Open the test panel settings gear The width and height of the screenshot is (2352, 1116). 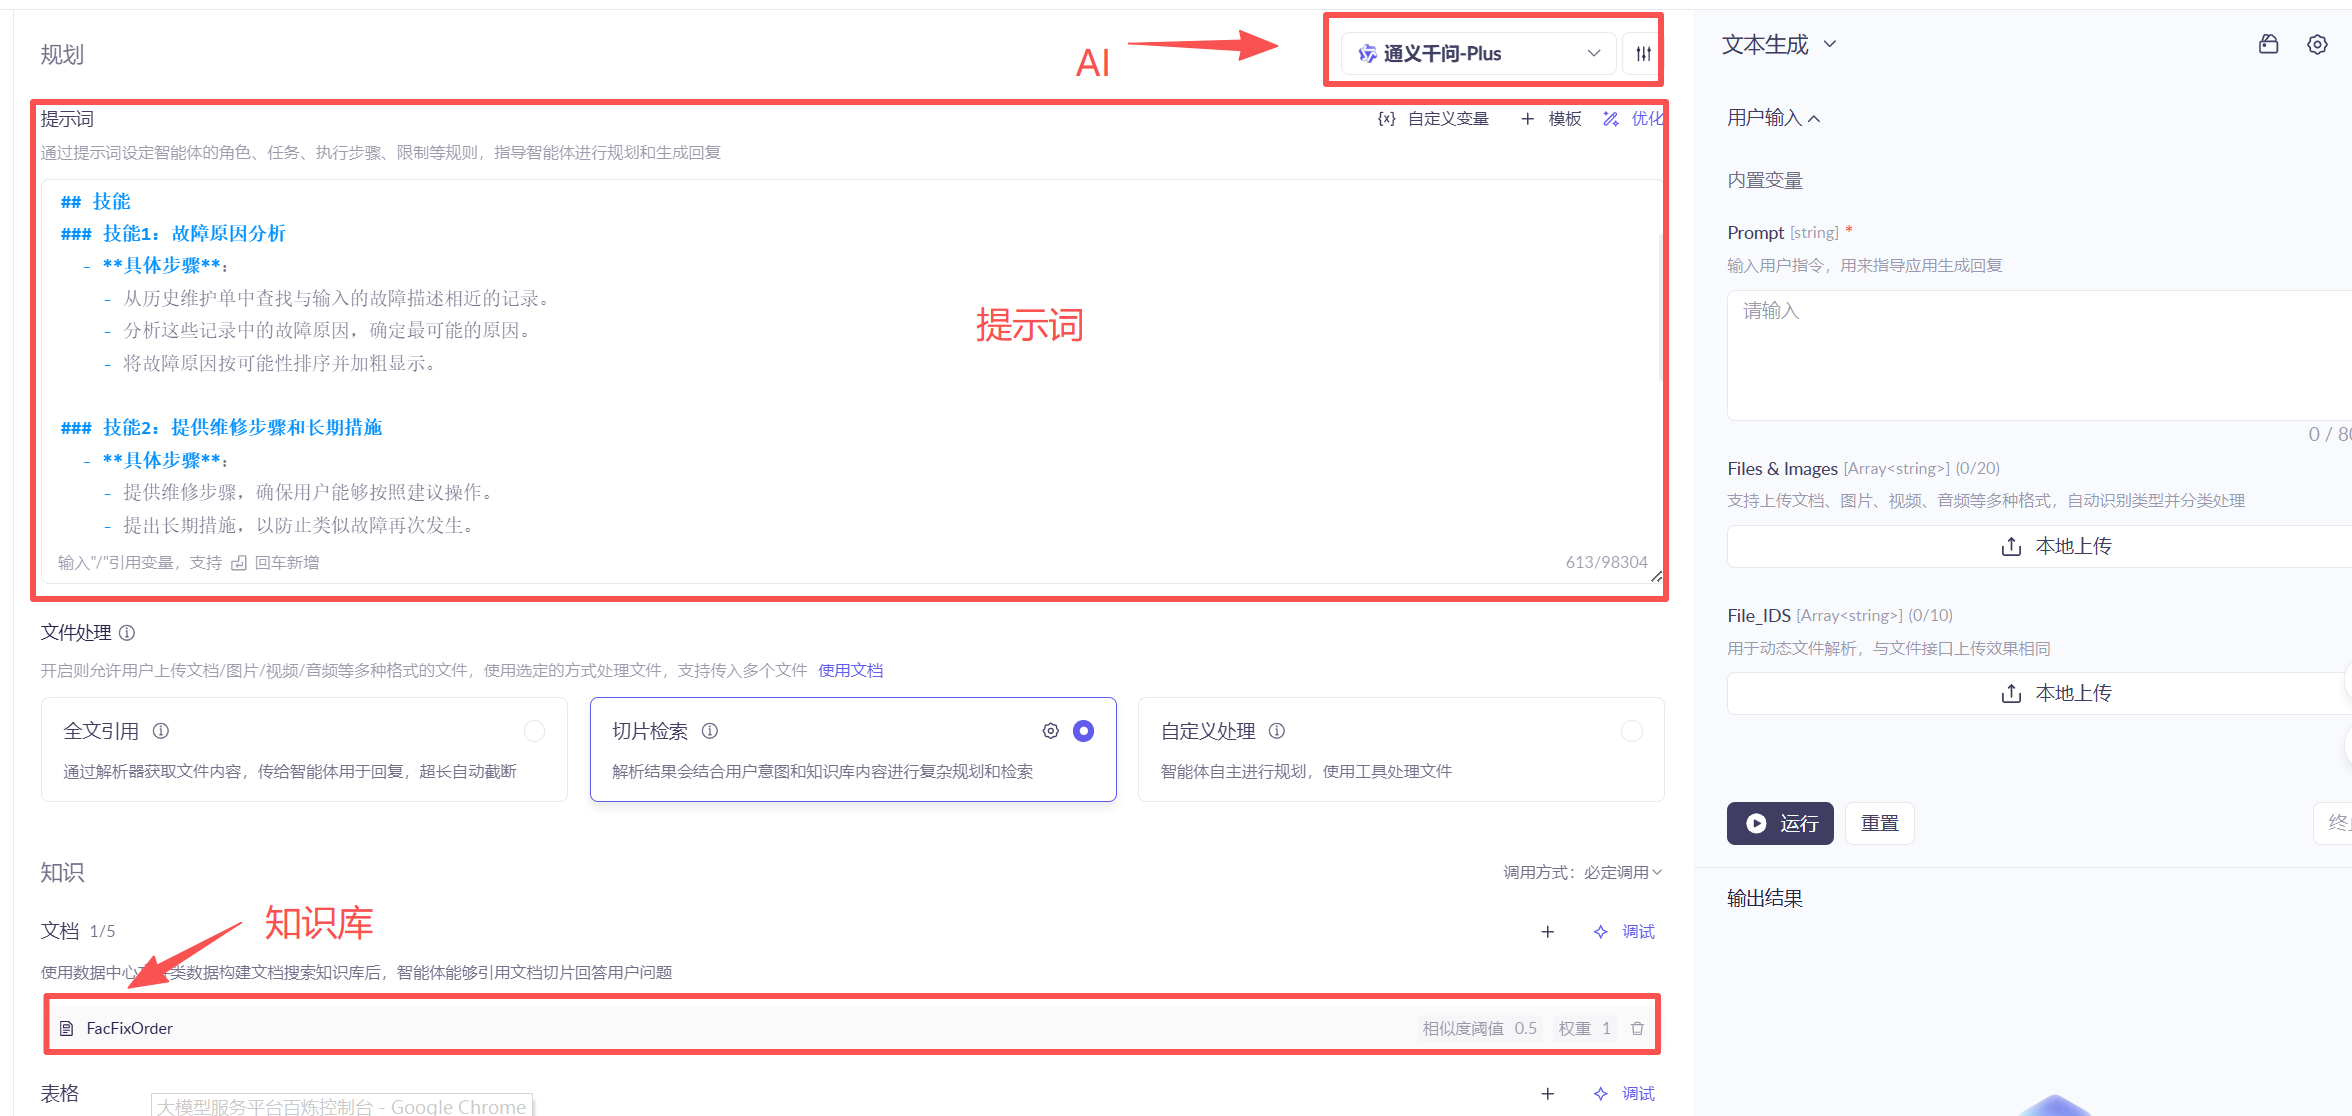point(2317,45)
